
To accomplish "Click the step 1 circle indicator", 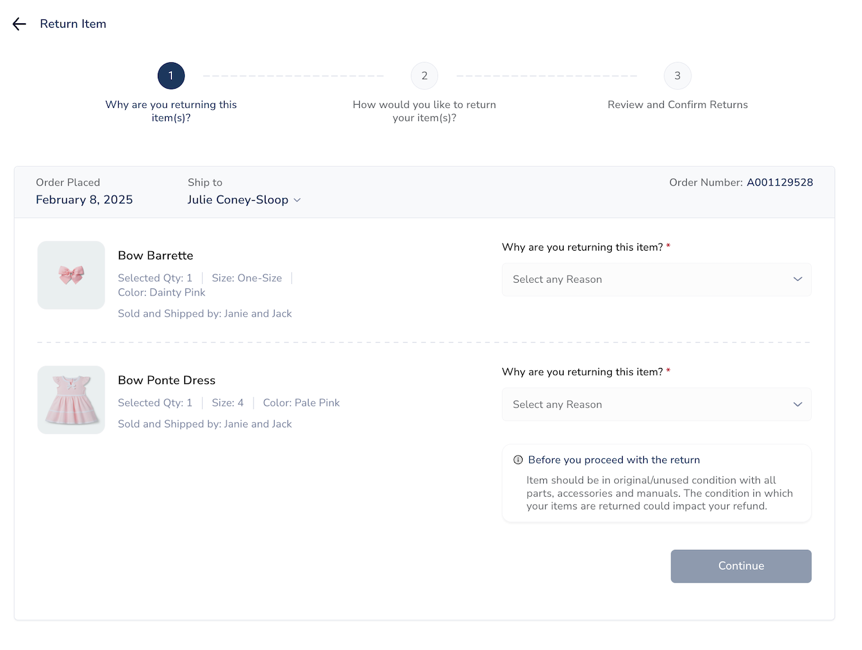I will (171, 76).
